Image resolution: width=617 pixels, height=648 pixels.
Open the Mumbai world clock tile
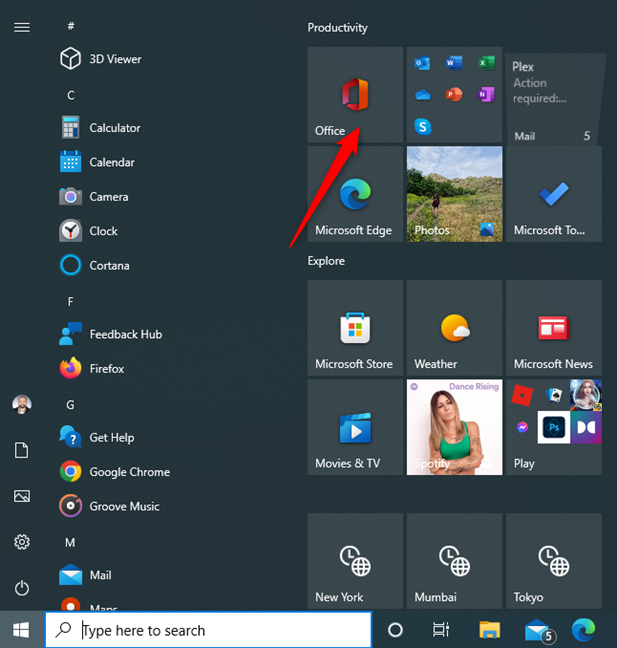[x=455, y=561]
